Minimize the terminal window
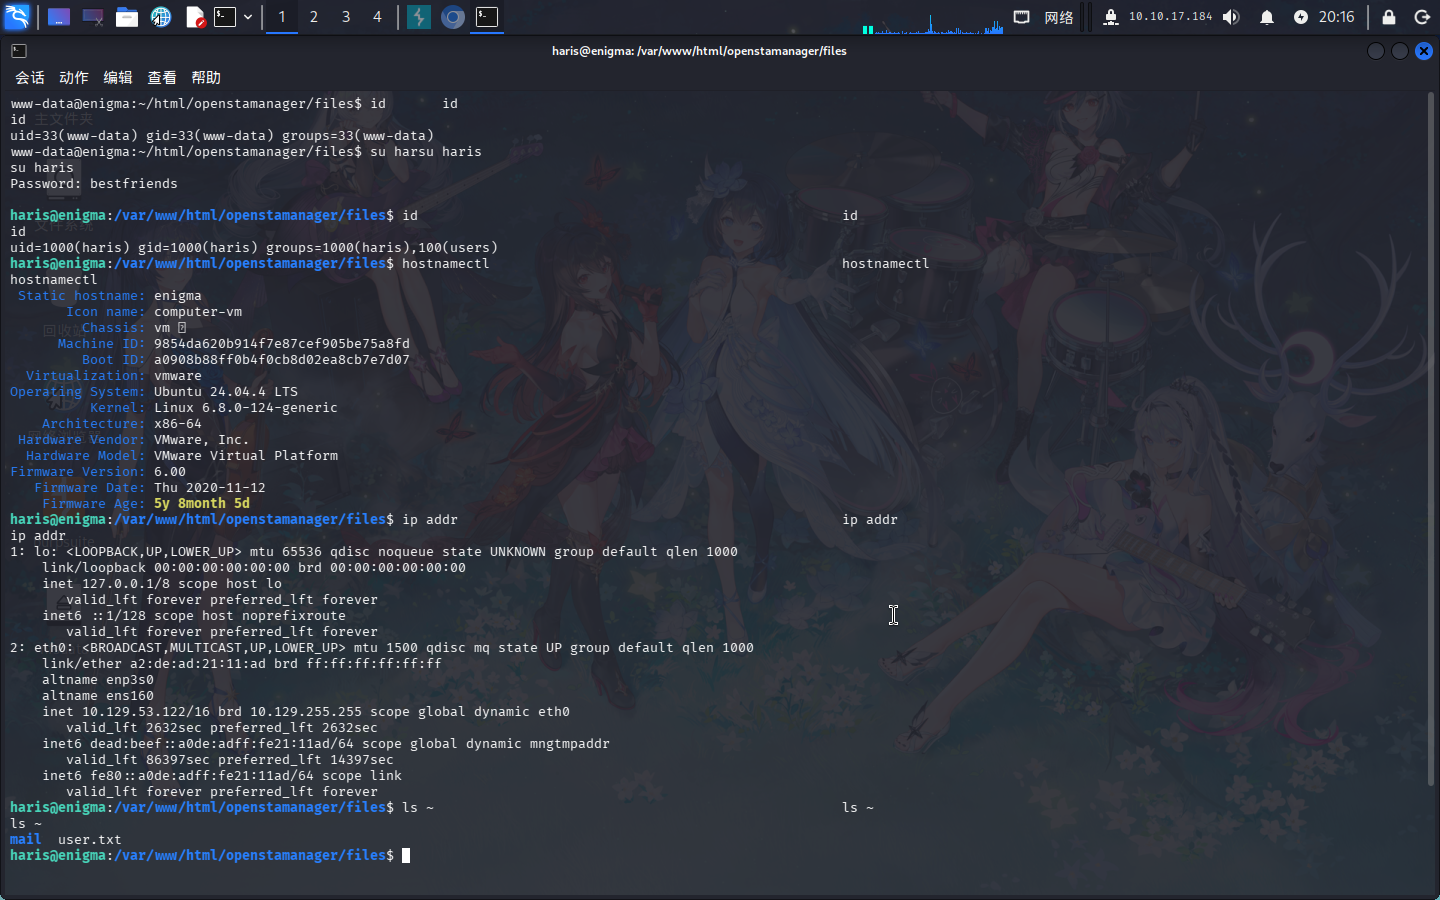The image size is (1440, 900). coord(1376,51)
